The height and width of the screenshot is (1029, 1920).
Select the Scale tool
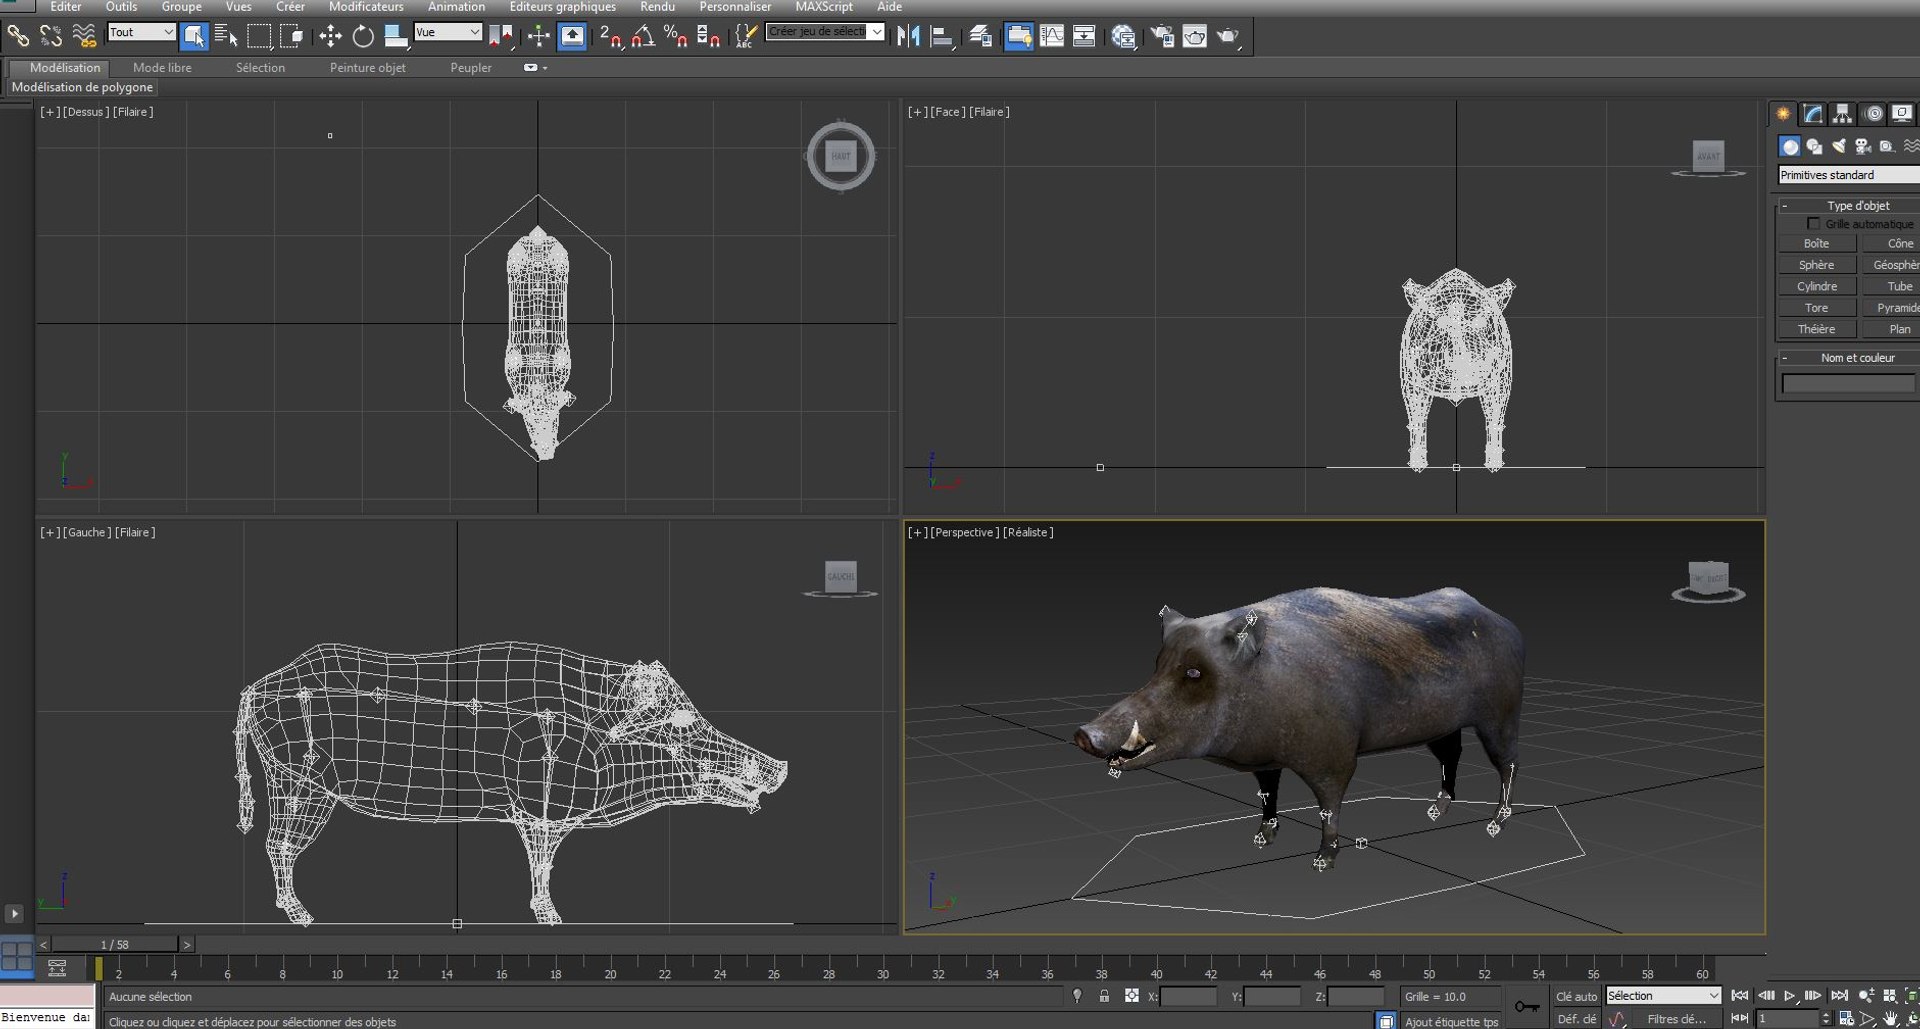pyautogui.click(x=396, y=36)
